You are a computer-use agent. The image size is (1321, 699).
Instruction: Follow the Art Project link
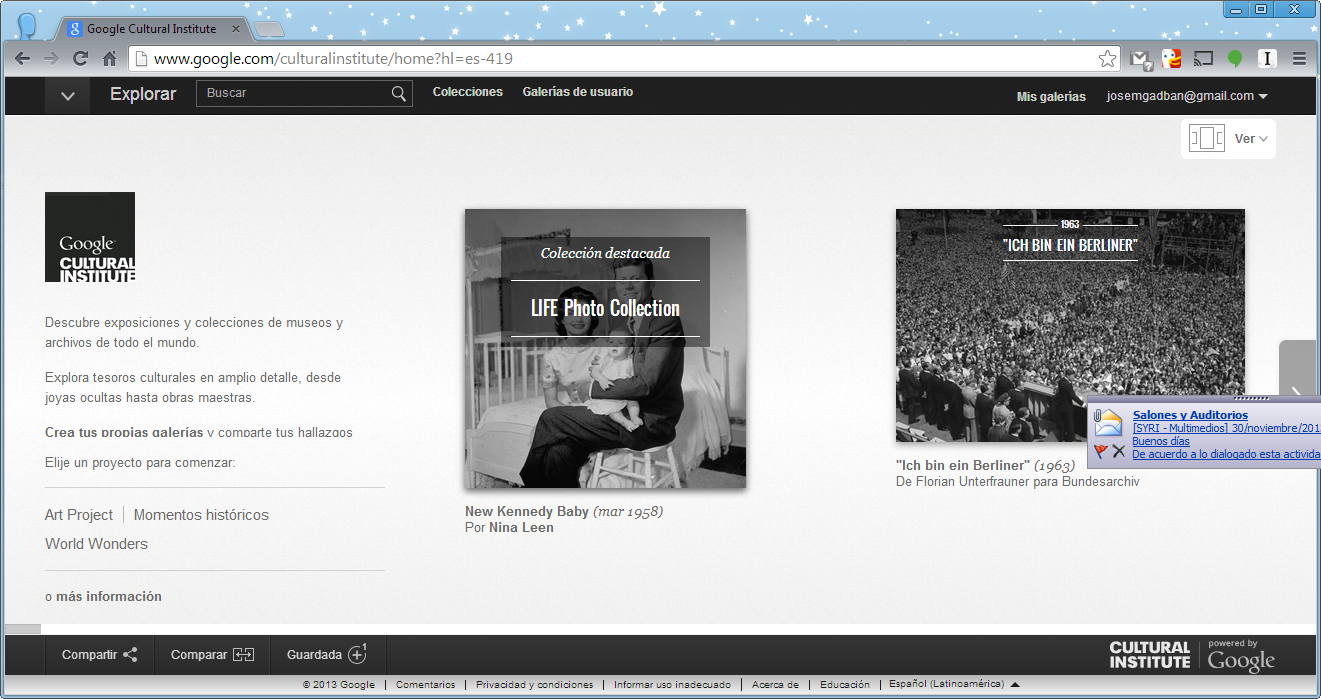[x=79, y=515]
